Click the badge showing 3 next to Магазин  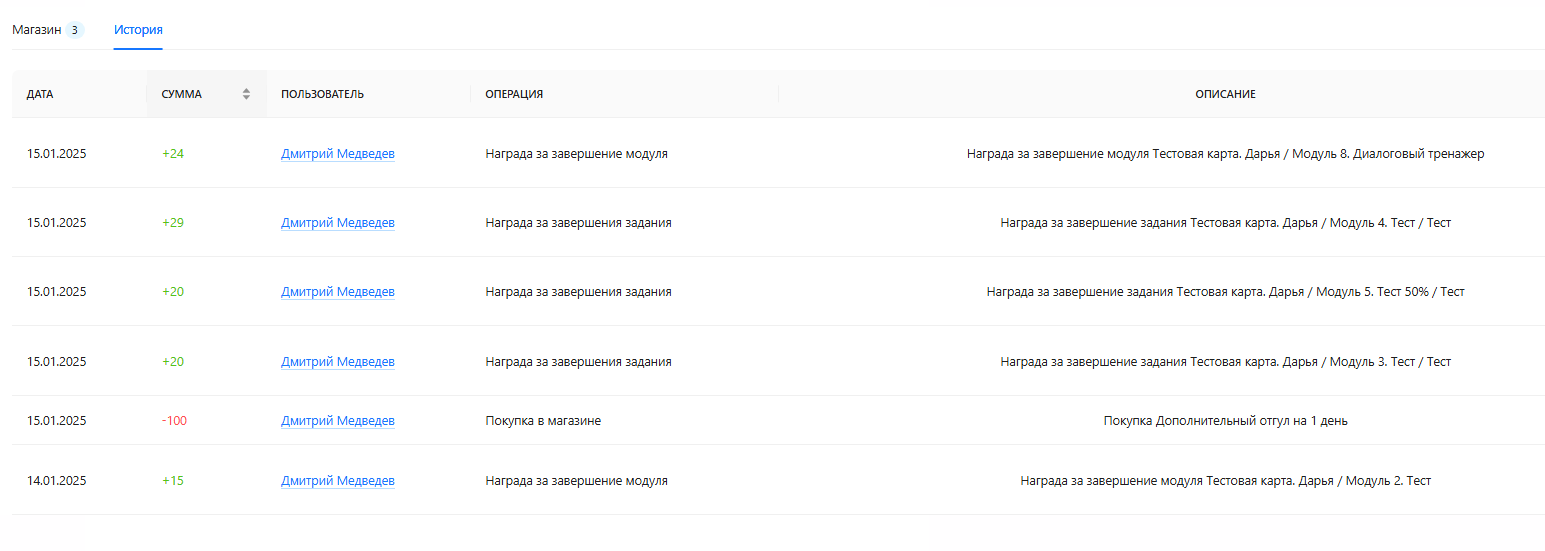(75, 30)
